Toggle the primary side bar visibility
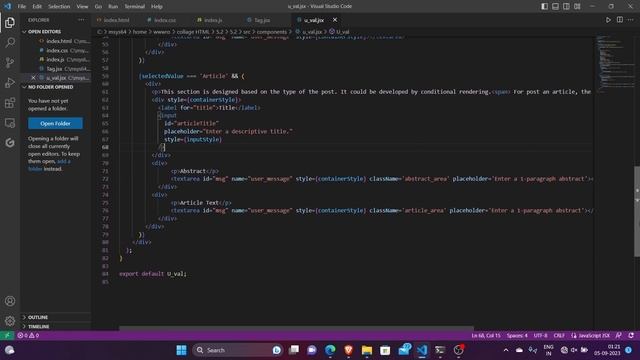This screenshot has height=360, width=640. [x=544, y=6]
